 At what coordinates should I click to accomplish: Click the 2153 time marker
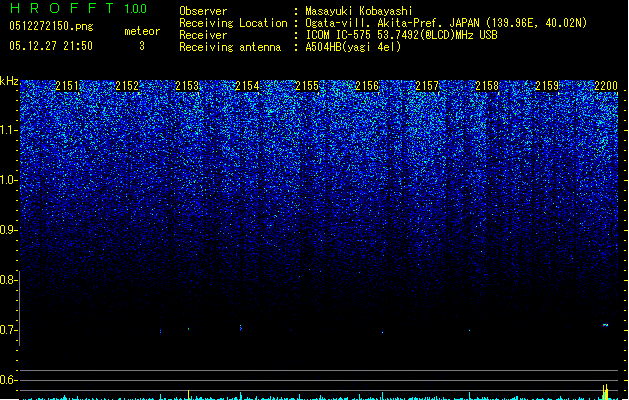187,86
